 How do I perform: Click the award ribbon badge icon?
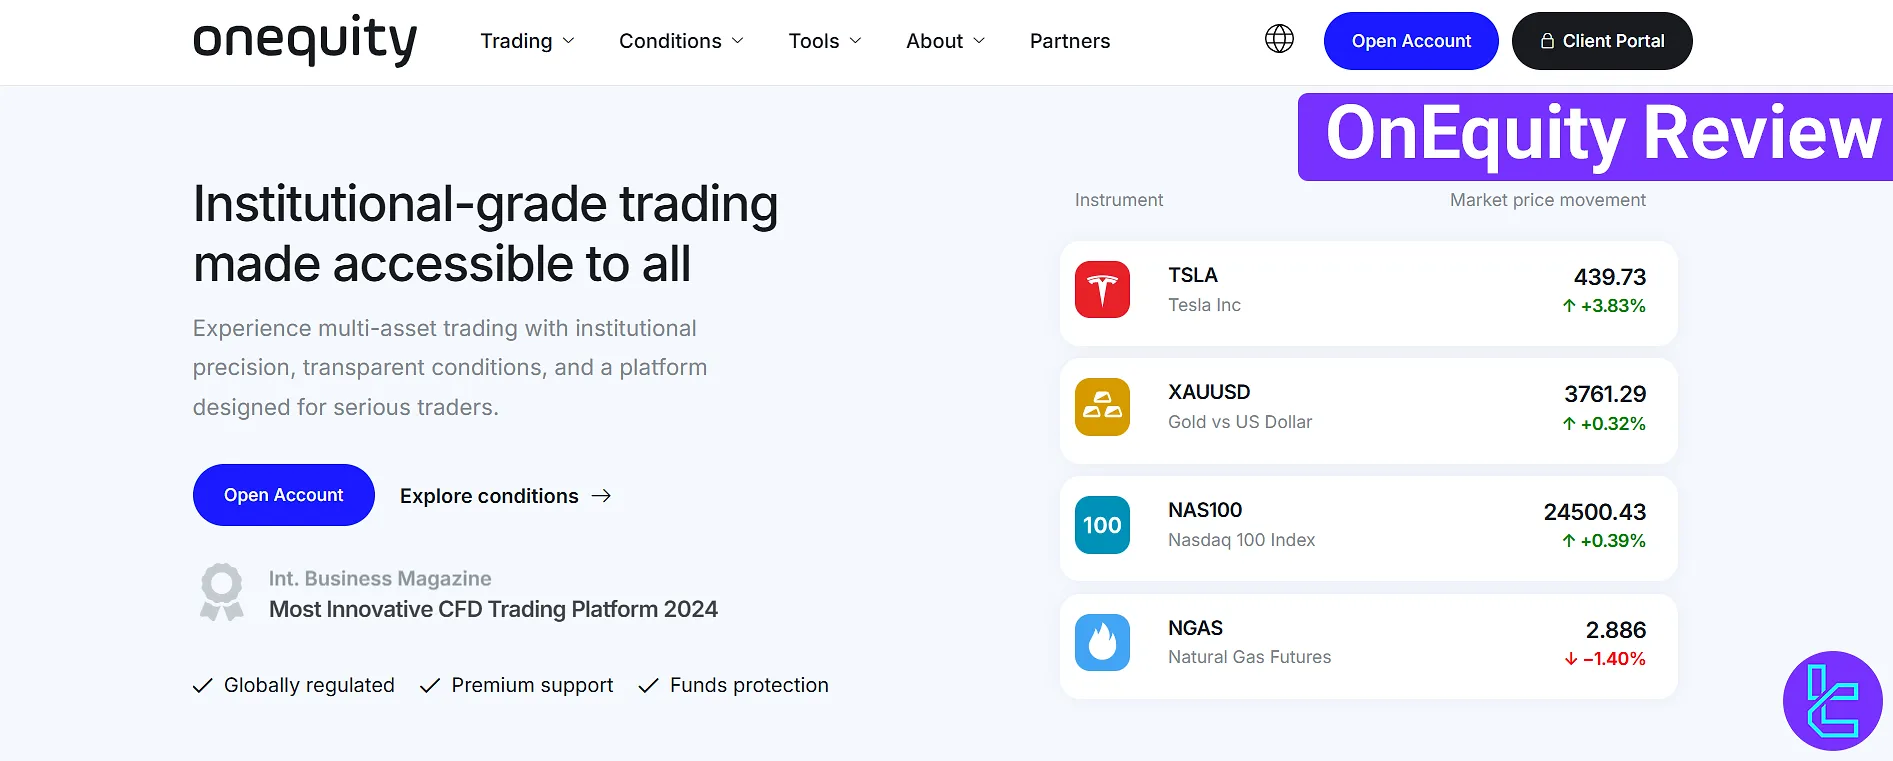pyautogui.click(x=221, y=592)
